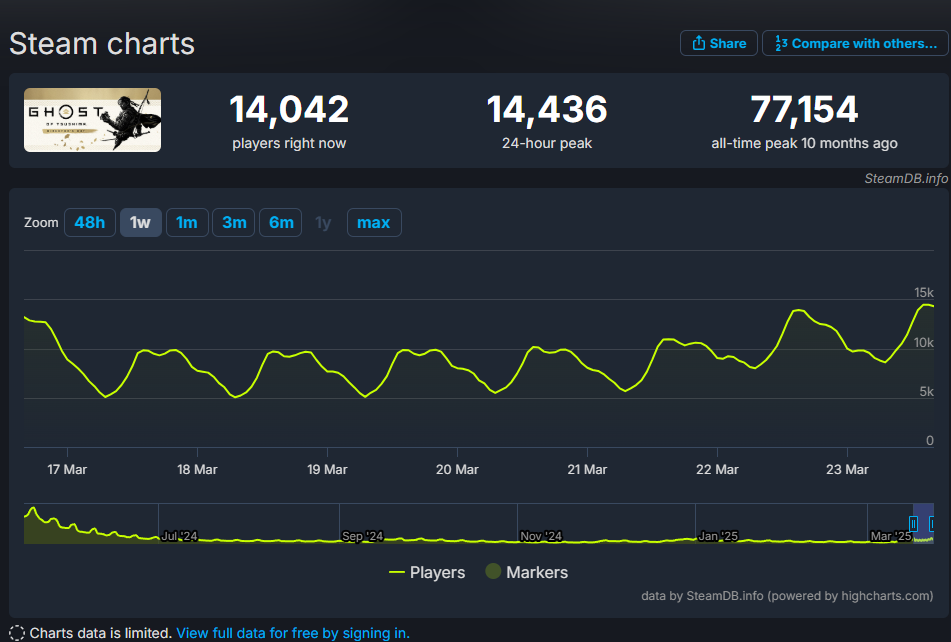Click the 20 Mar axis label

coord(457,469)
